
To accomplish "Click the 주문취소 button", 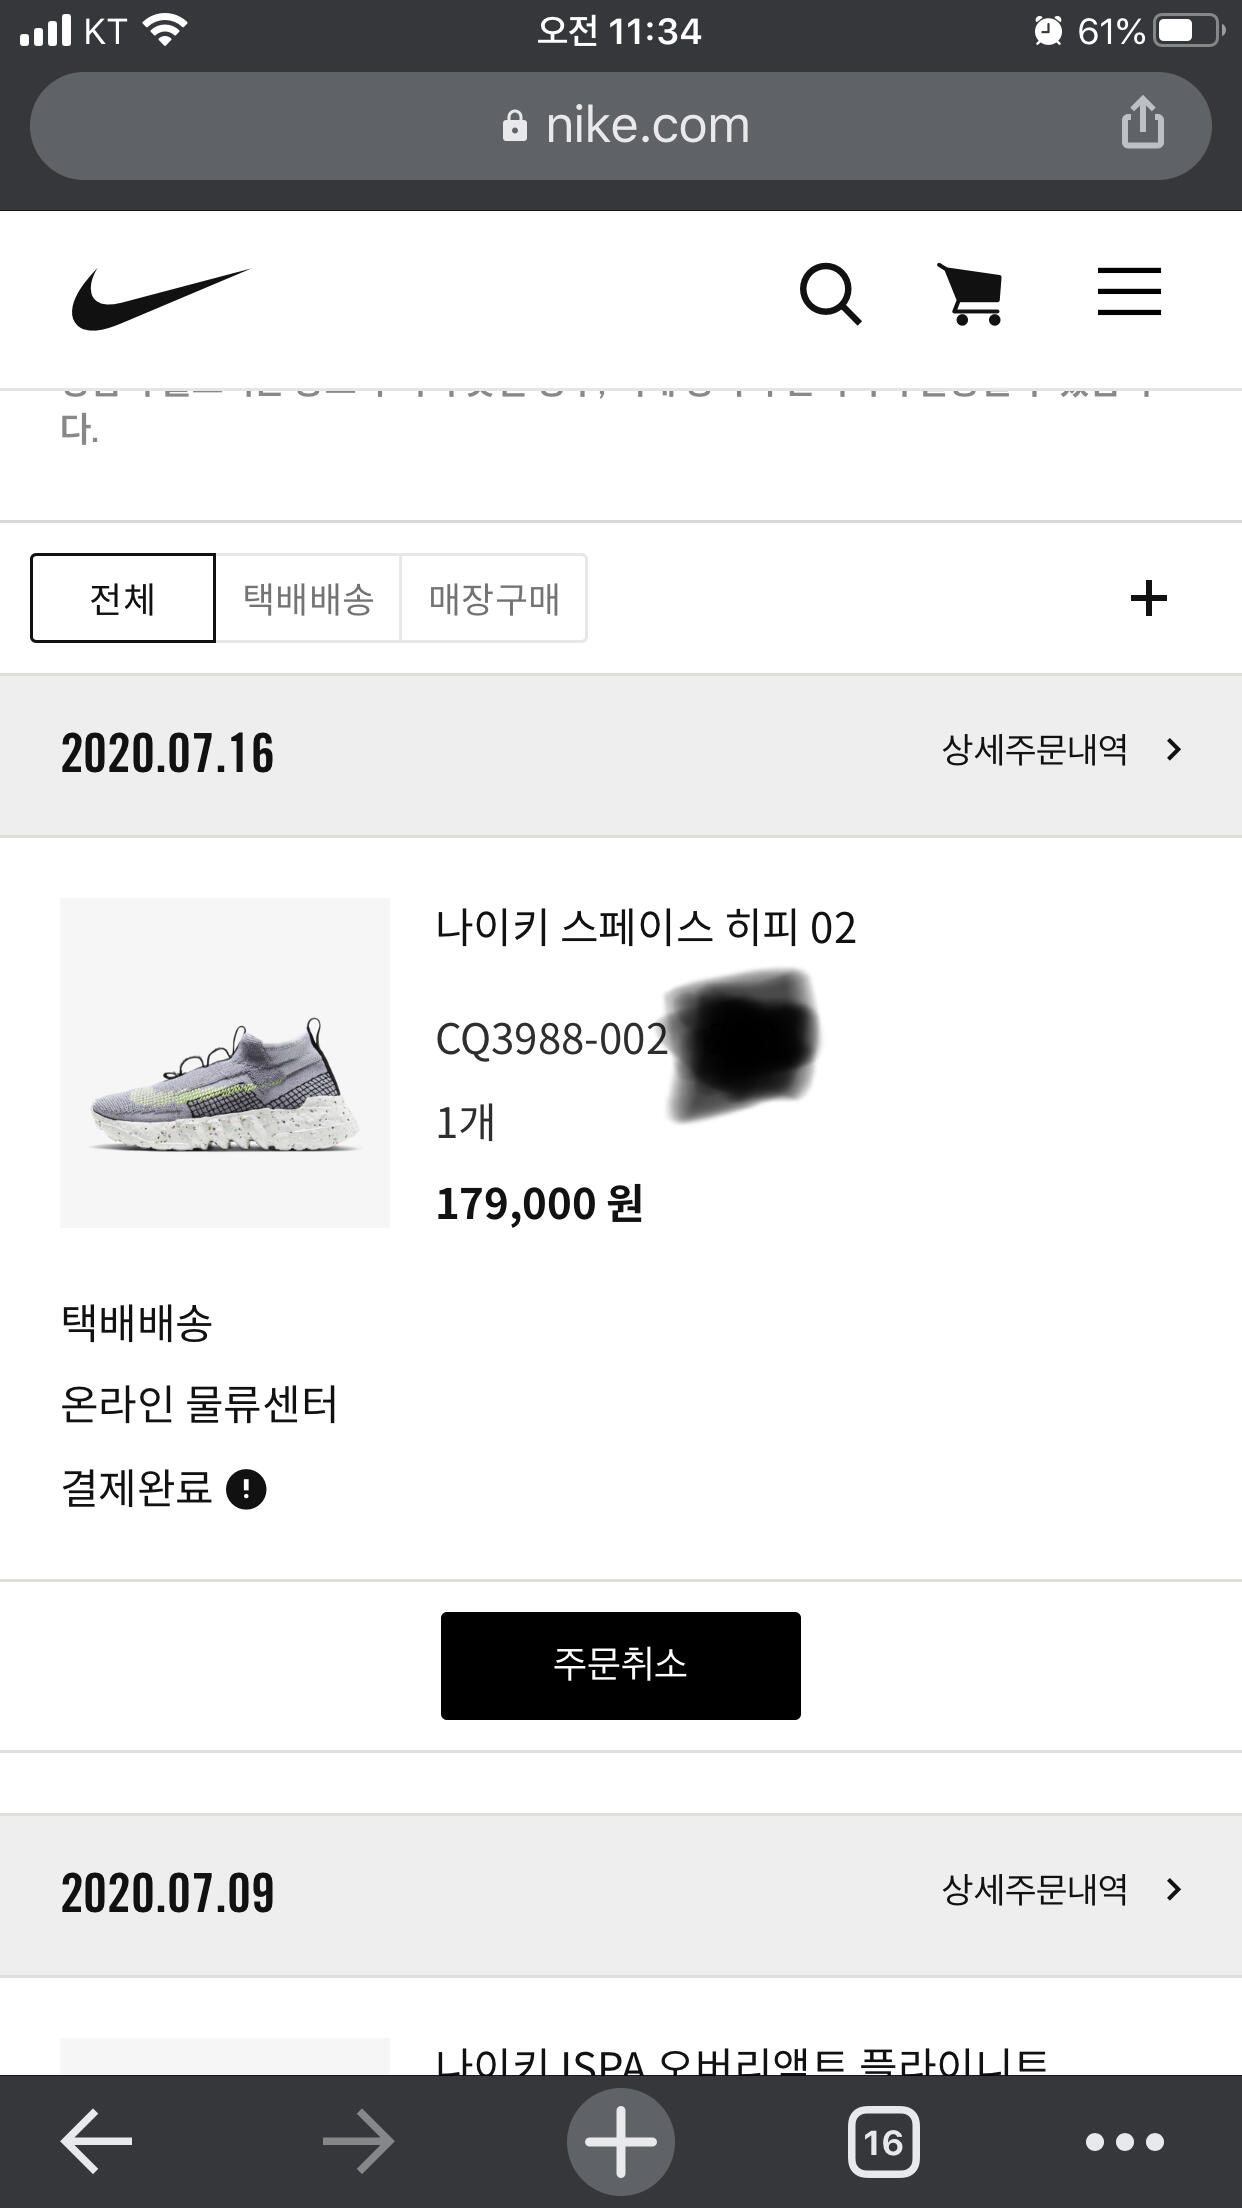I will [x=621, y=1666].
